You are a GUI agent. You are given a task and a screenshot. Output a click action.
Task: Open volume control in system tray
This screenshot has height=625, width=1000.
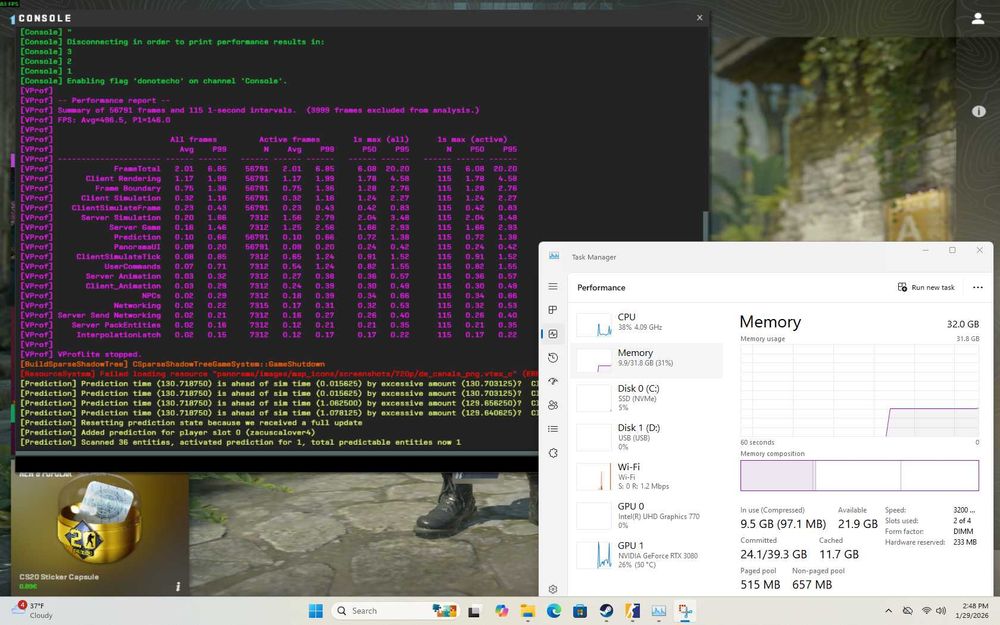[941, 611]
